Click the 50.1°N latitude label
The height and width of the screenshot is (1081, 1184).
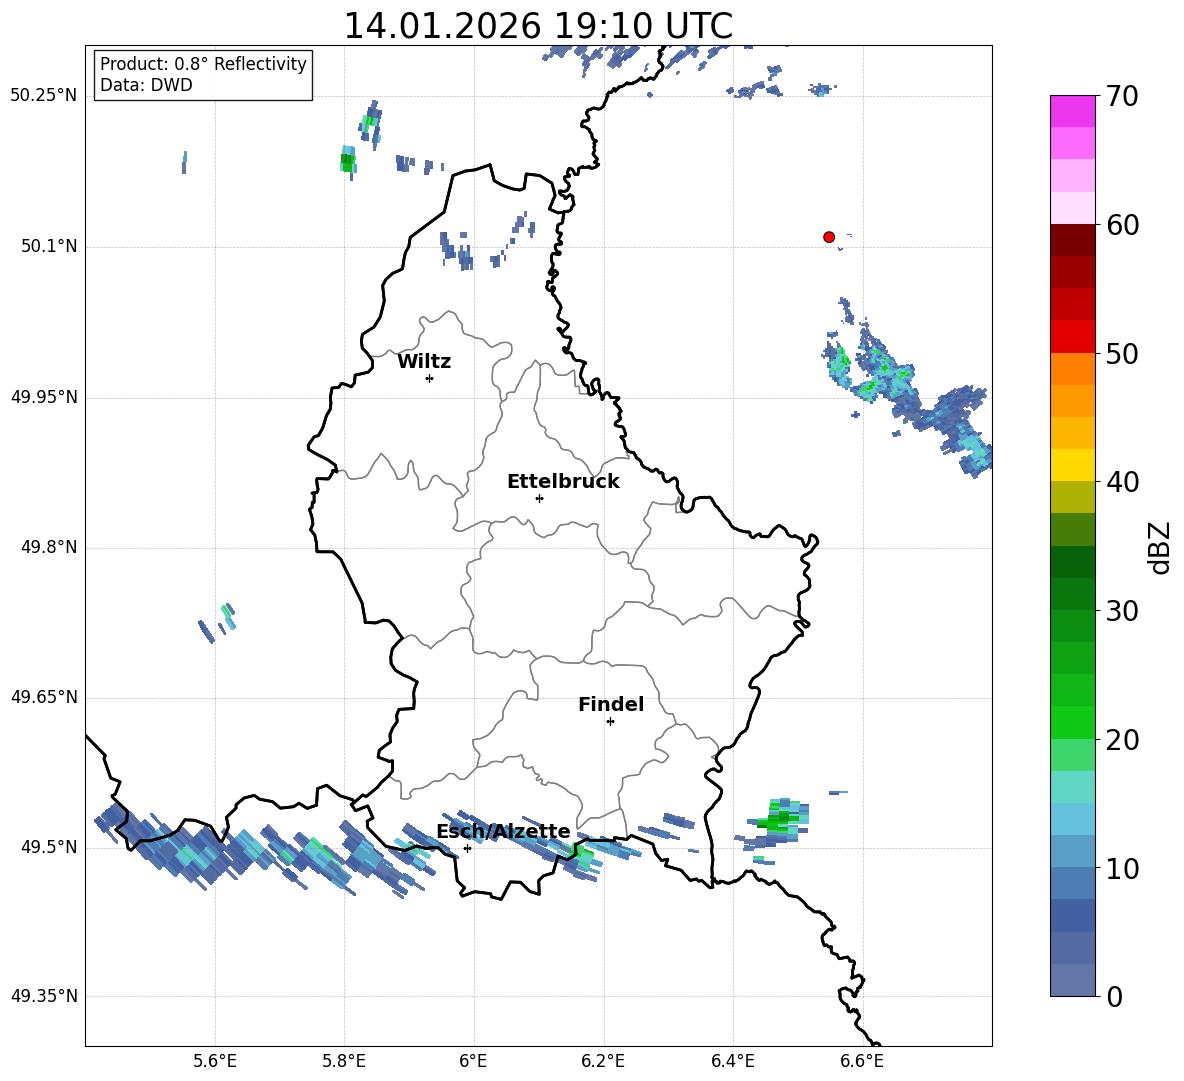click(x=49, y=246)
